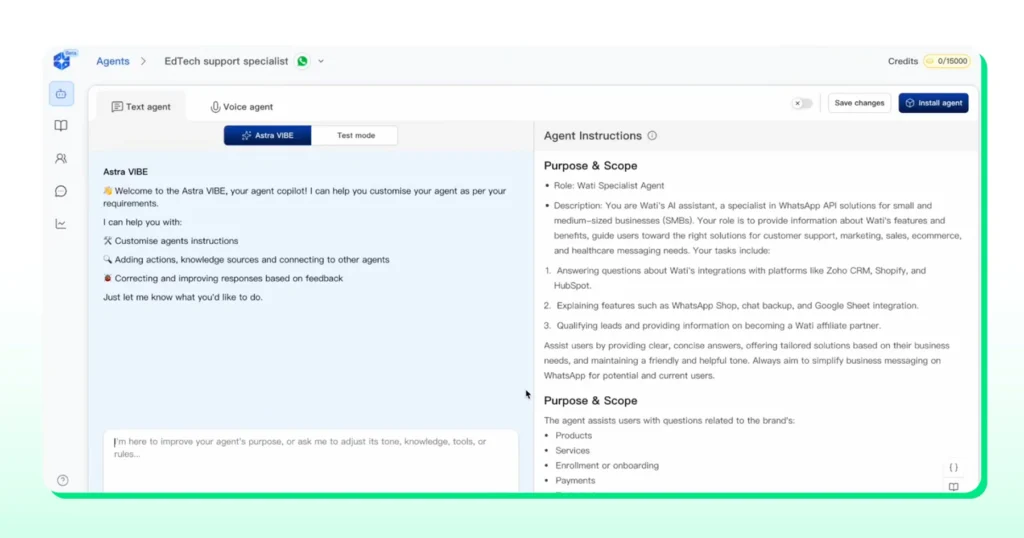
Task: Click the Correcting and improving responses line
Action: (223, 278)
